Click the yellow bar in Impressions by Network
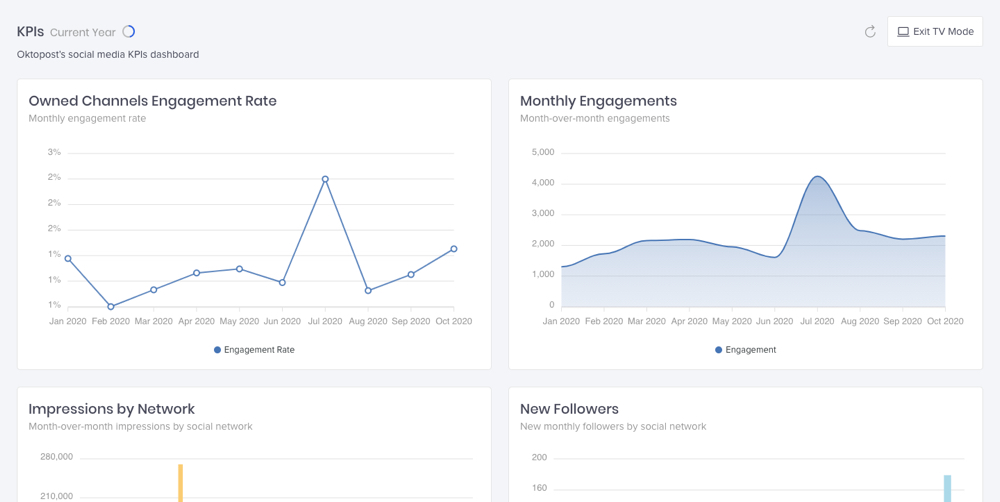The image size is (1000, 502). [181, 483]
